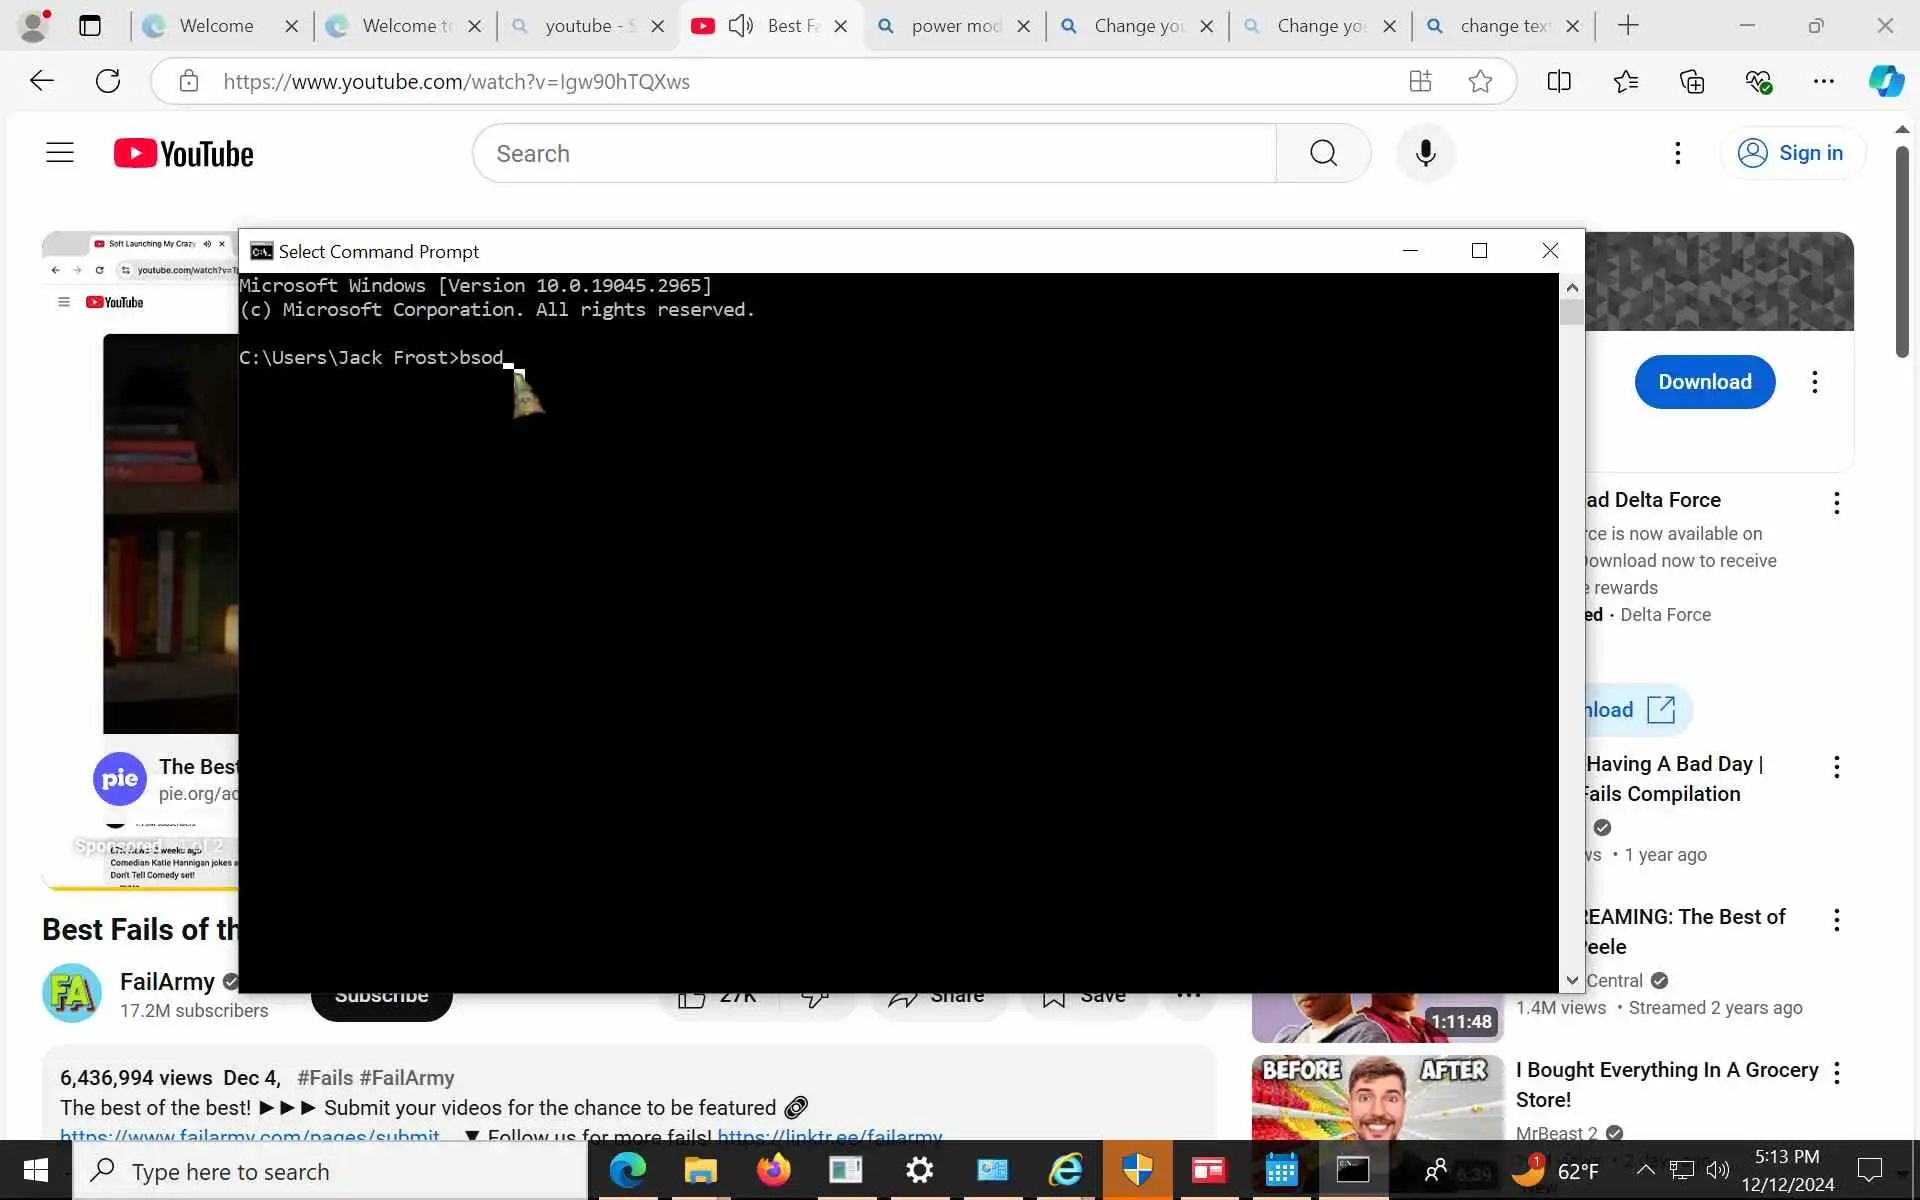Click the YouTube search magnifier button
This screenshot has width=1920, height=1200.
pyautogui.click(x=1323, y=153)
